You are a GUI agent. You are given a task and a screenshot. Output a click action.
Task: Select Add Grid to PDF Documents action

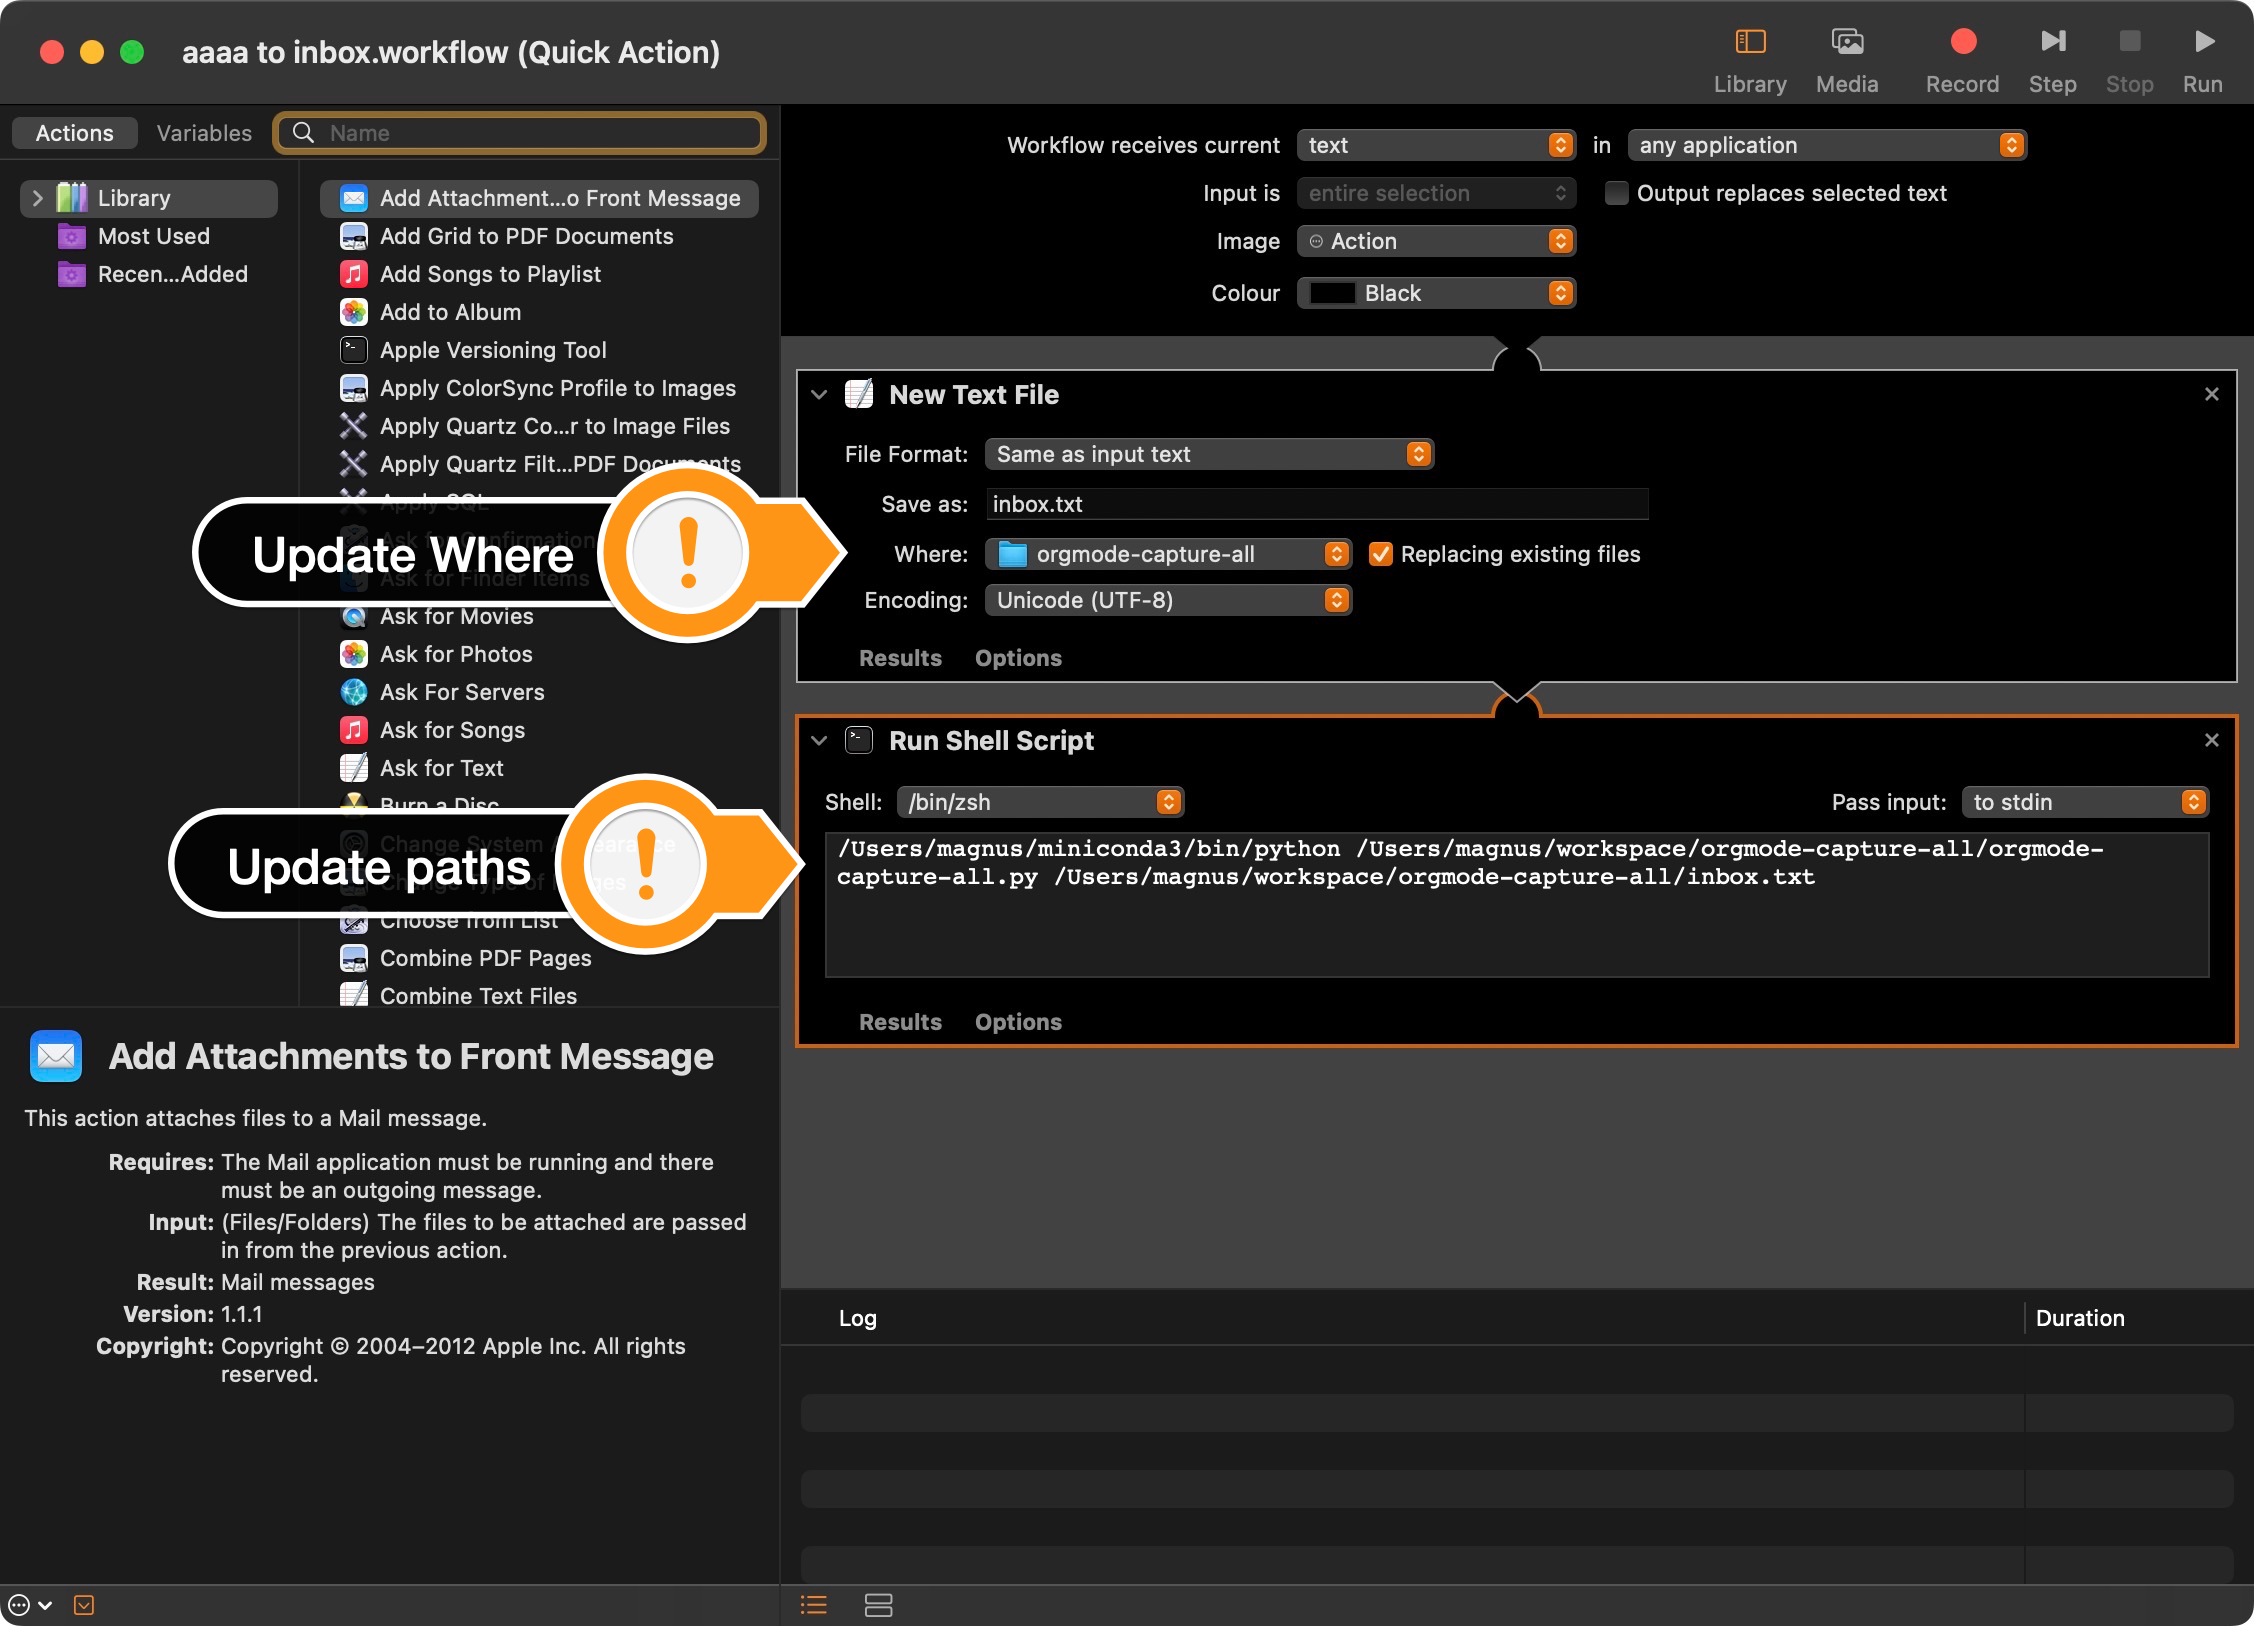coord(526,236)
